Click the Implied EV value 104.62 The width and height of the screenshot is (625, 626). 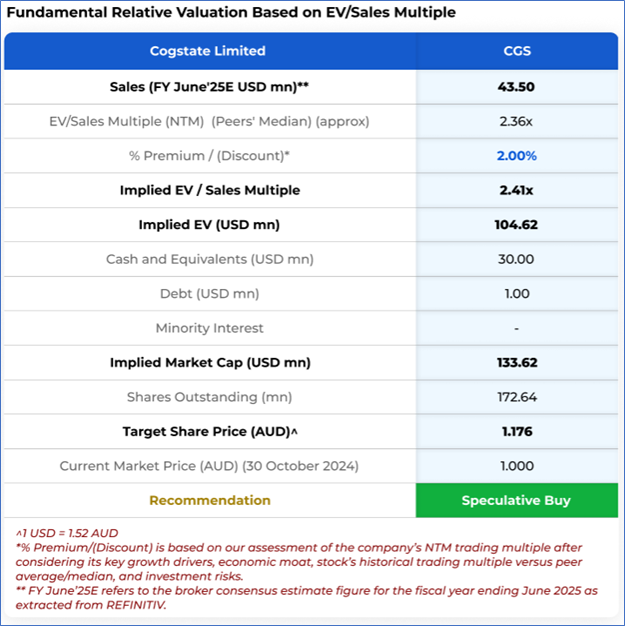[x=516, y=225]
